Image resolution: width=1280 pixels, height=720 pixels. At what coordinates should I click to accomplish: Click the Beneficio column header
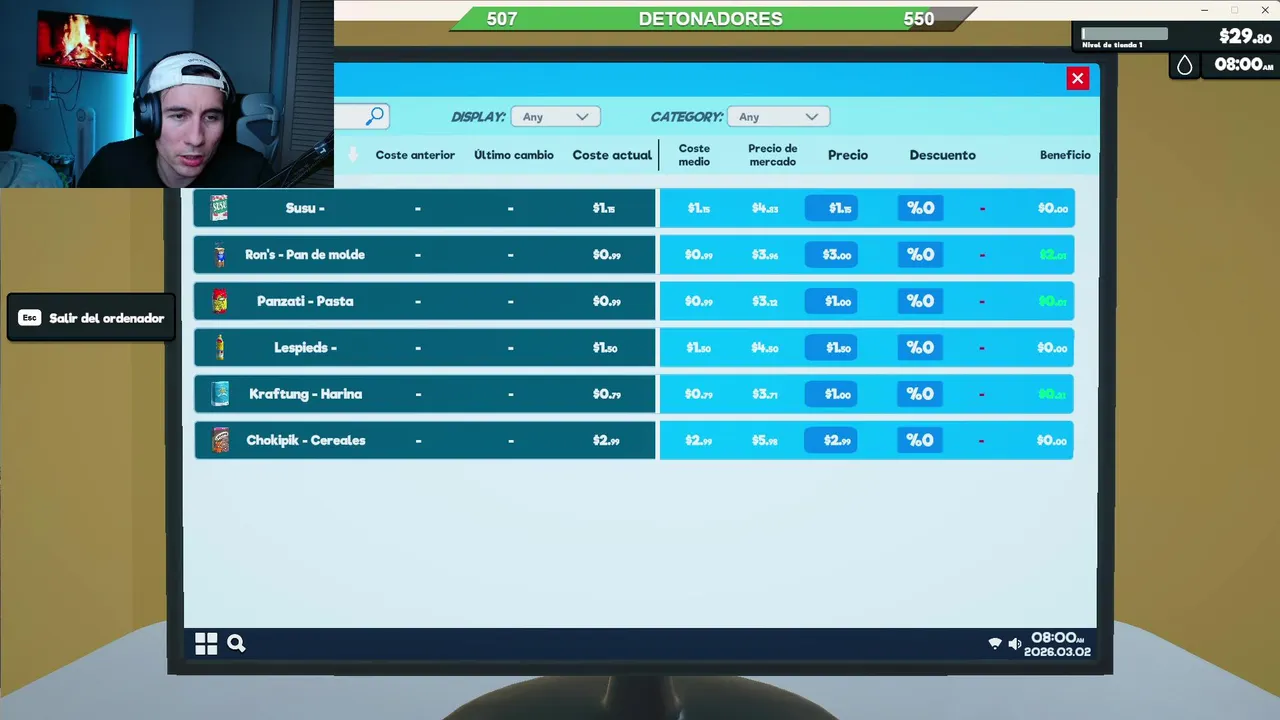[x=1065, y=155]
